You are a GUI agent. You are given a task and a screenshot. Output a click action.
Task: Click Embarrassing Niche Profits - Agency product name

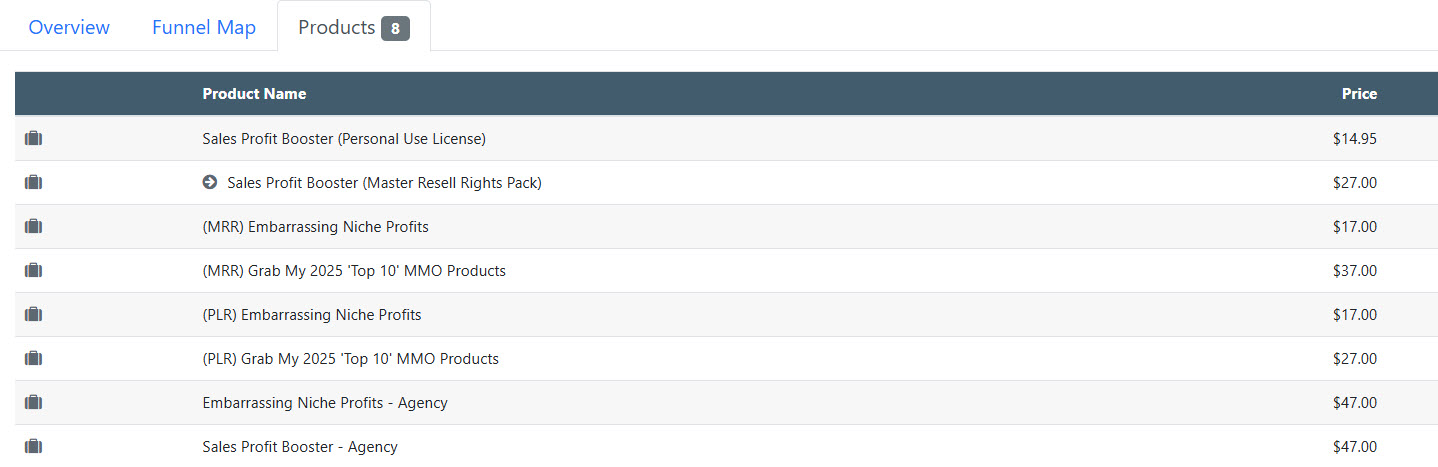325,403
